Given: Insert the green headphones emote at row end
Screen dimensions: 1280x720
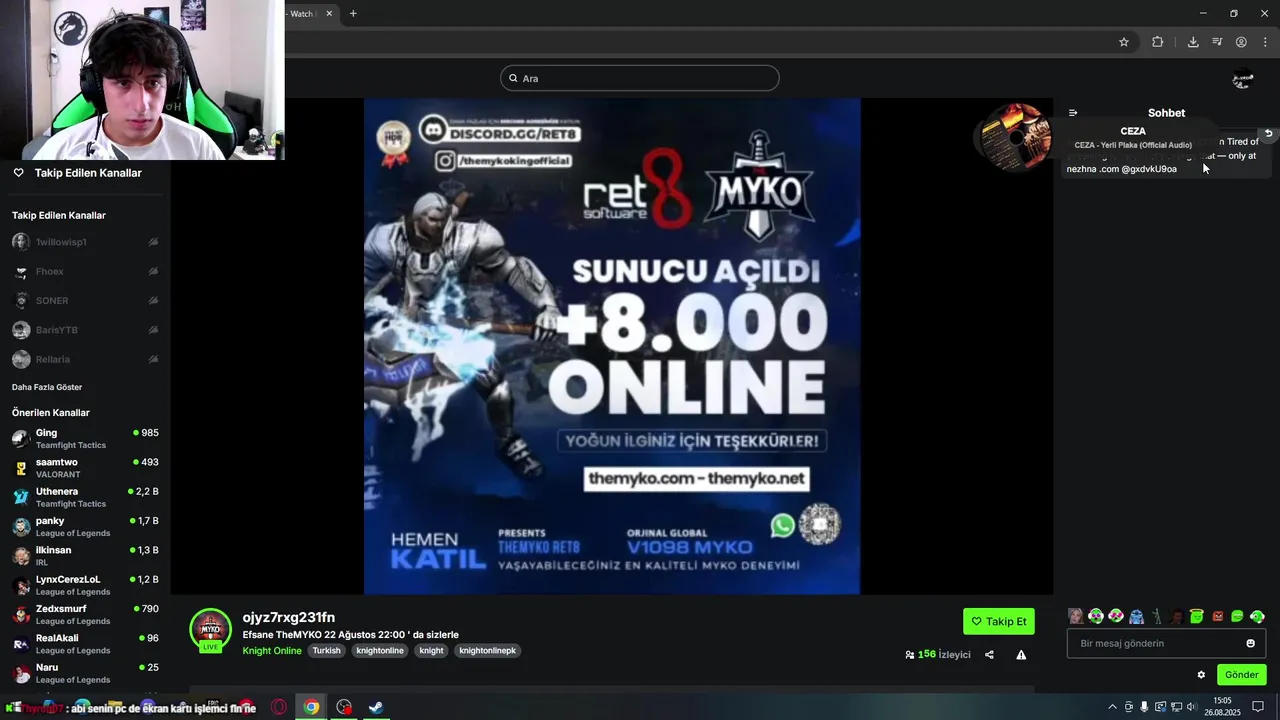Looking at the screenshot, I should pos(1257,616).
